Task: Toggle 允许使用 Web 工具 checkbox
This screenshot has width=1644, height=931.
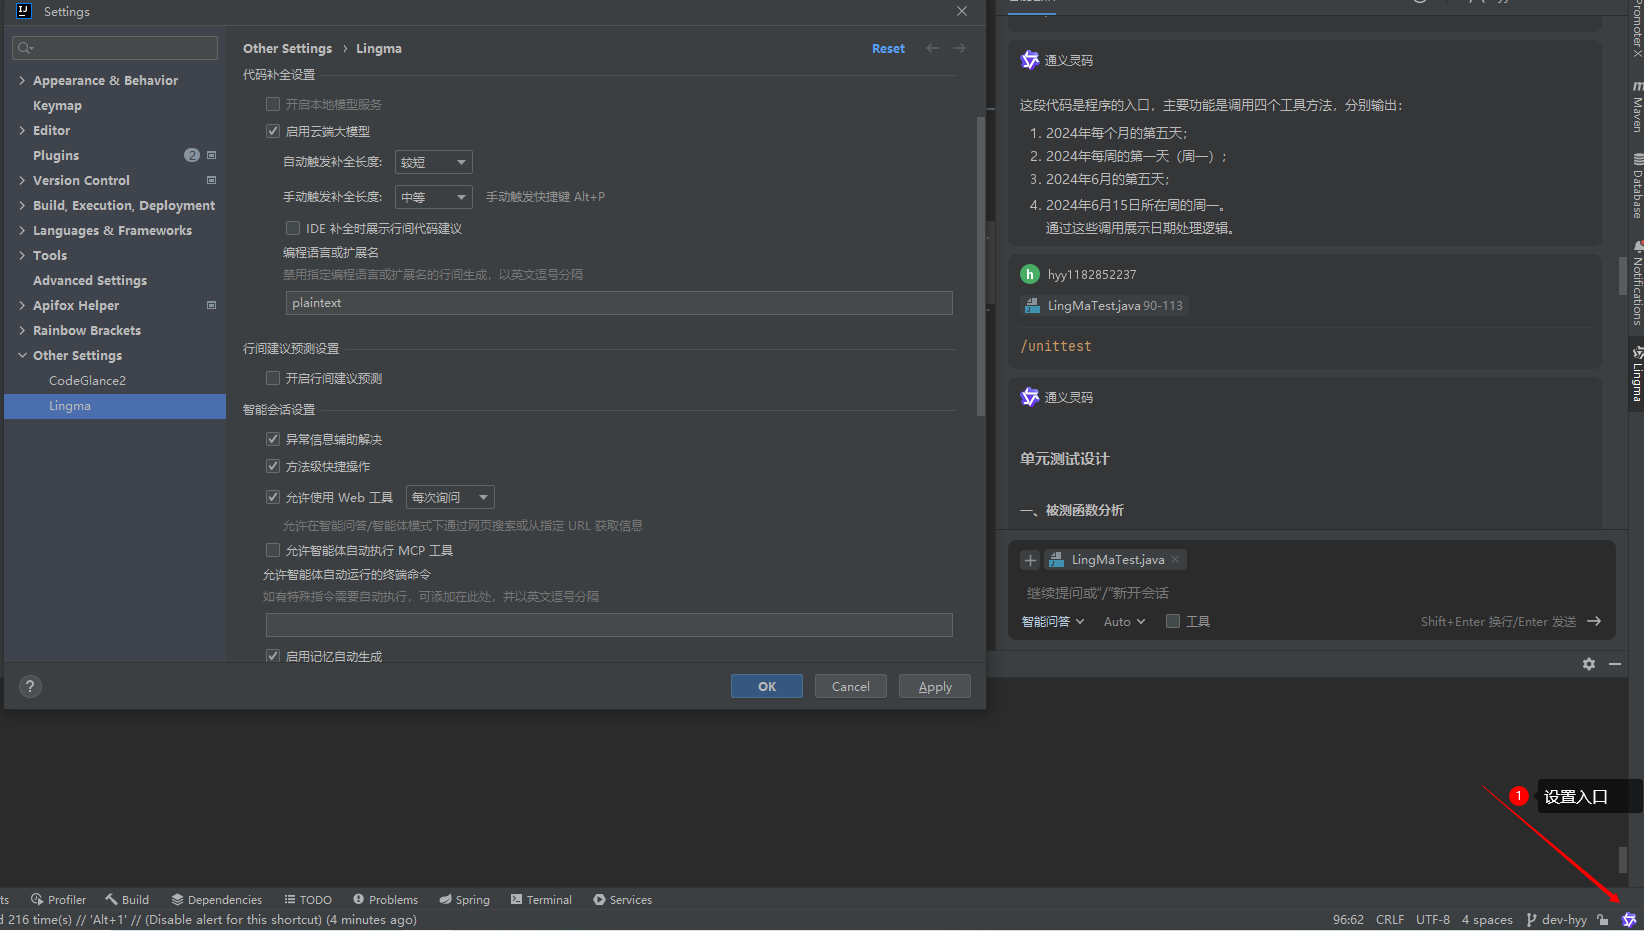Action: point(273,497)
